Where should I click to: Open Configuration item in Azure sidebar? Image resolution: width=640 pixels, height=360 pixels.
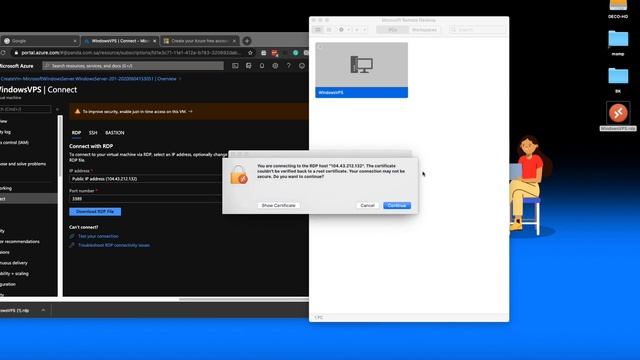(x=8, y=284)
